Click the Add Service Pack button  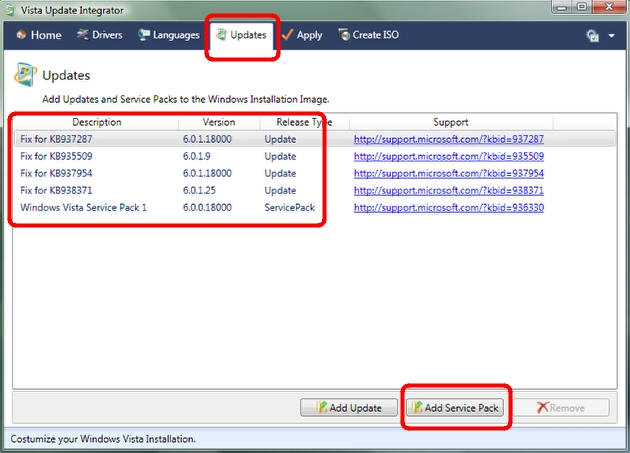[455, 408]
